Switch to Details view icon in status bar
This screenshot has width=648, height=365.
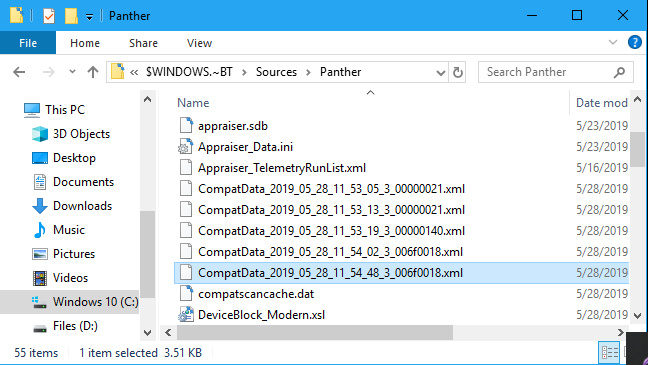609,353
